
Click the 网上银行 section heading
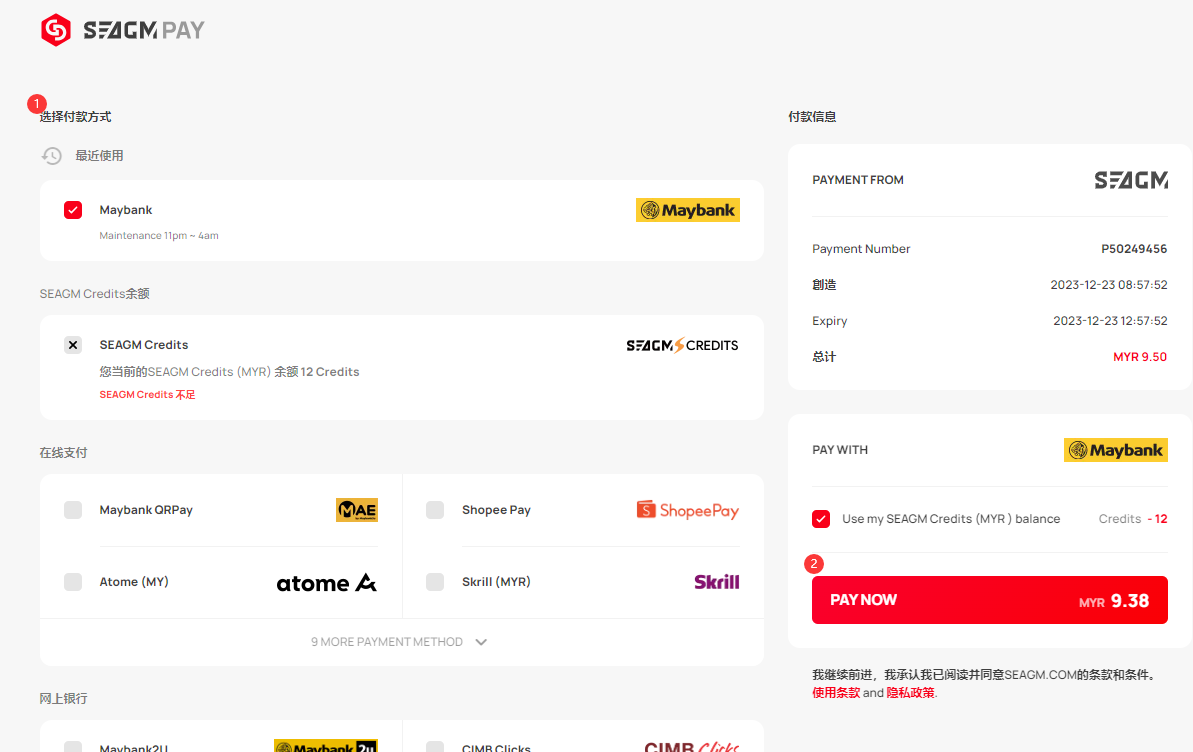63,699
